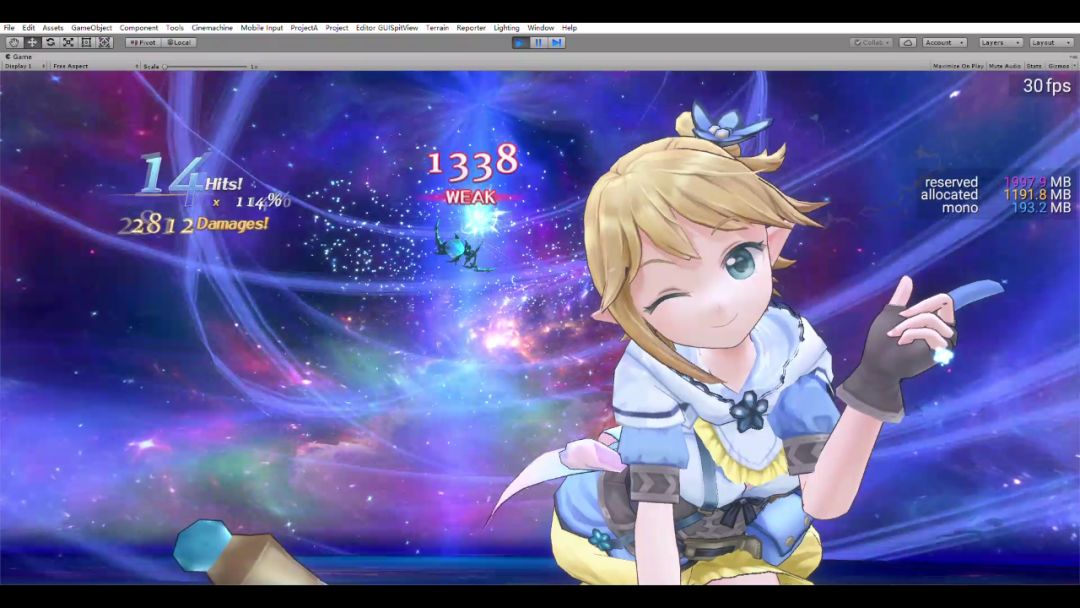Click the 30 fps counter
This screenshot has width=1080, height=608.
click(x=1047, y=86)
